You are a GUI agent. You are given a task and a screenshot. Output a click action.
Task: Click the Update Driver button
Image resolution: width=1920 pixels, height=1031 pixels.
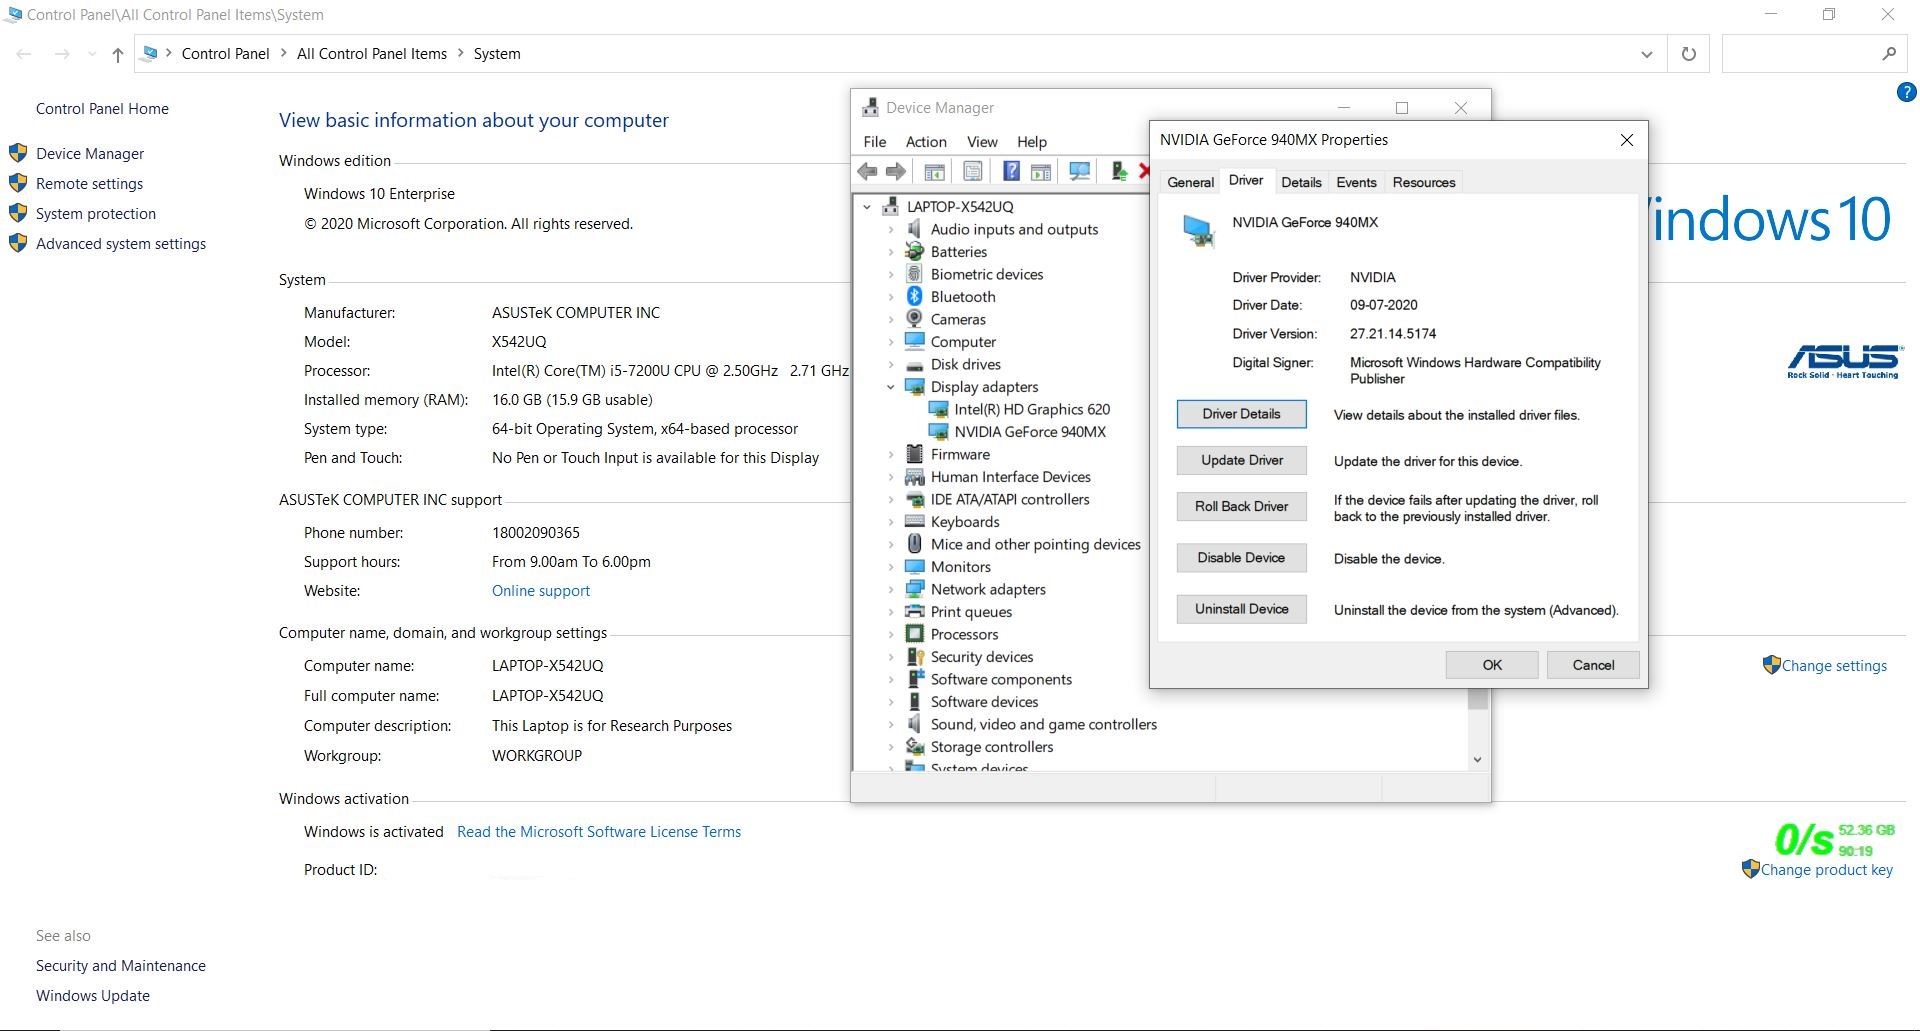click(x=1241, y=460)
